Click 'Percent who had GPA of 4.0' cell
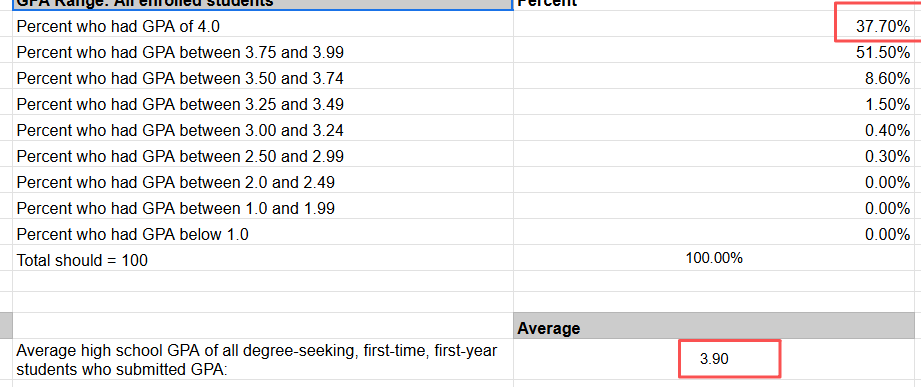Screen dimensions: 921x387 [263, 26]
